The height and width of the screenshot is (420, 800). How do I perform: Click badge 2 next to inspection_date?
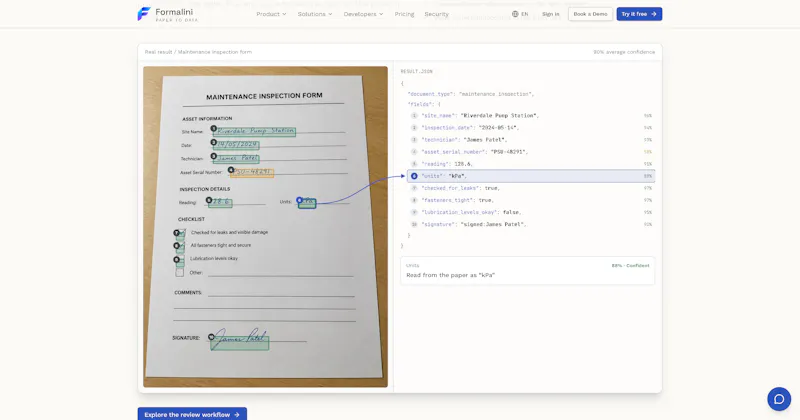click(414, 128)
